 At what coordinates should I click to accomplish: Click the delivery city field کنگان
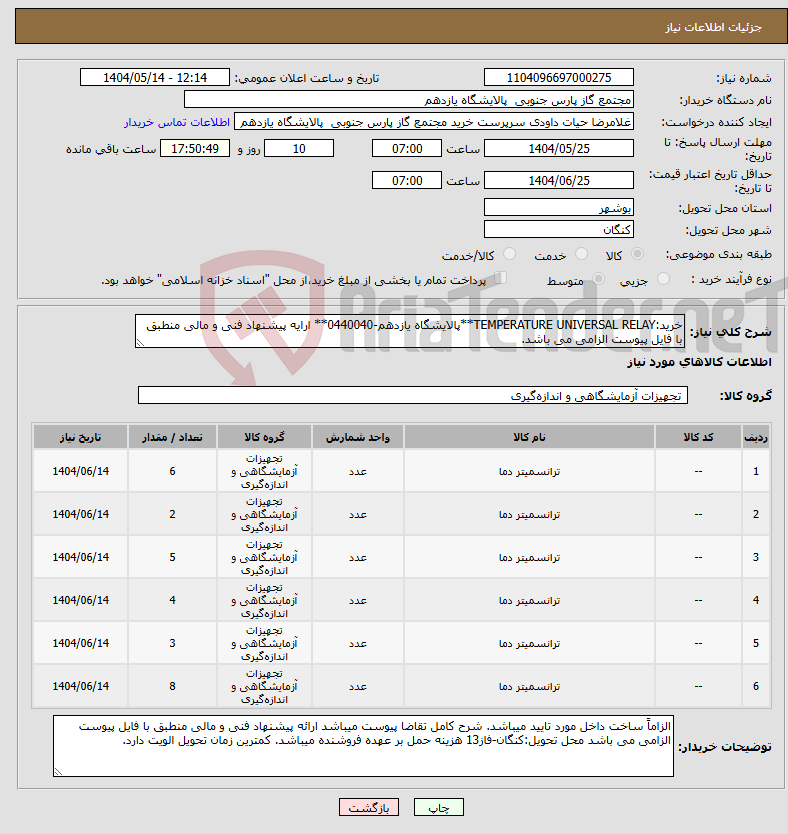(559, 230)
